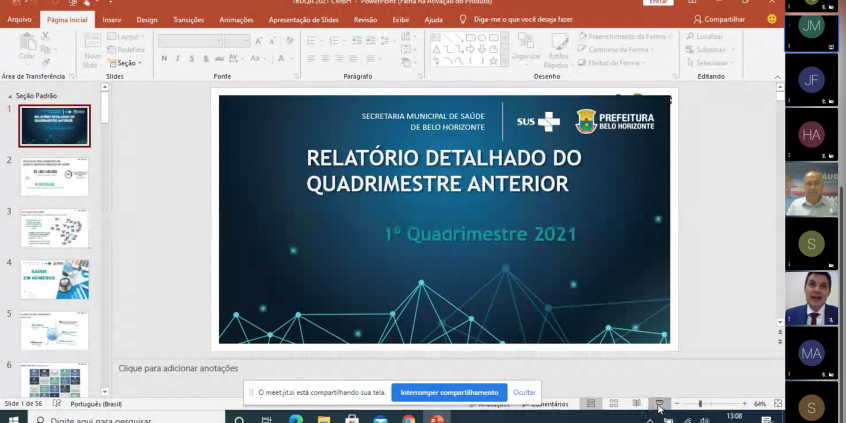
Task: Click the Novo Slide icon
Action: pyautogui.click(x=92, y=41)
